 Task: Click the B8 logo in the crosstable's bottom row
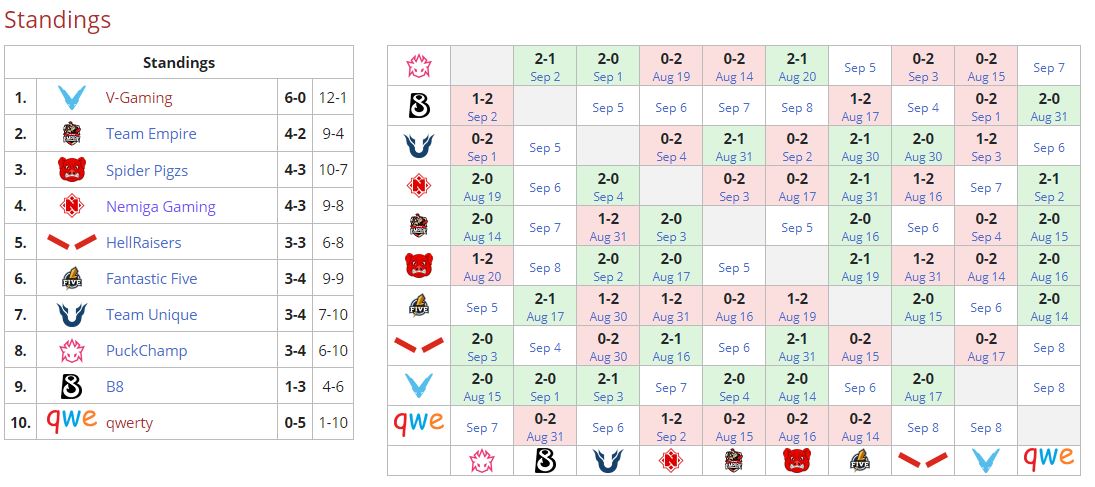545,460
